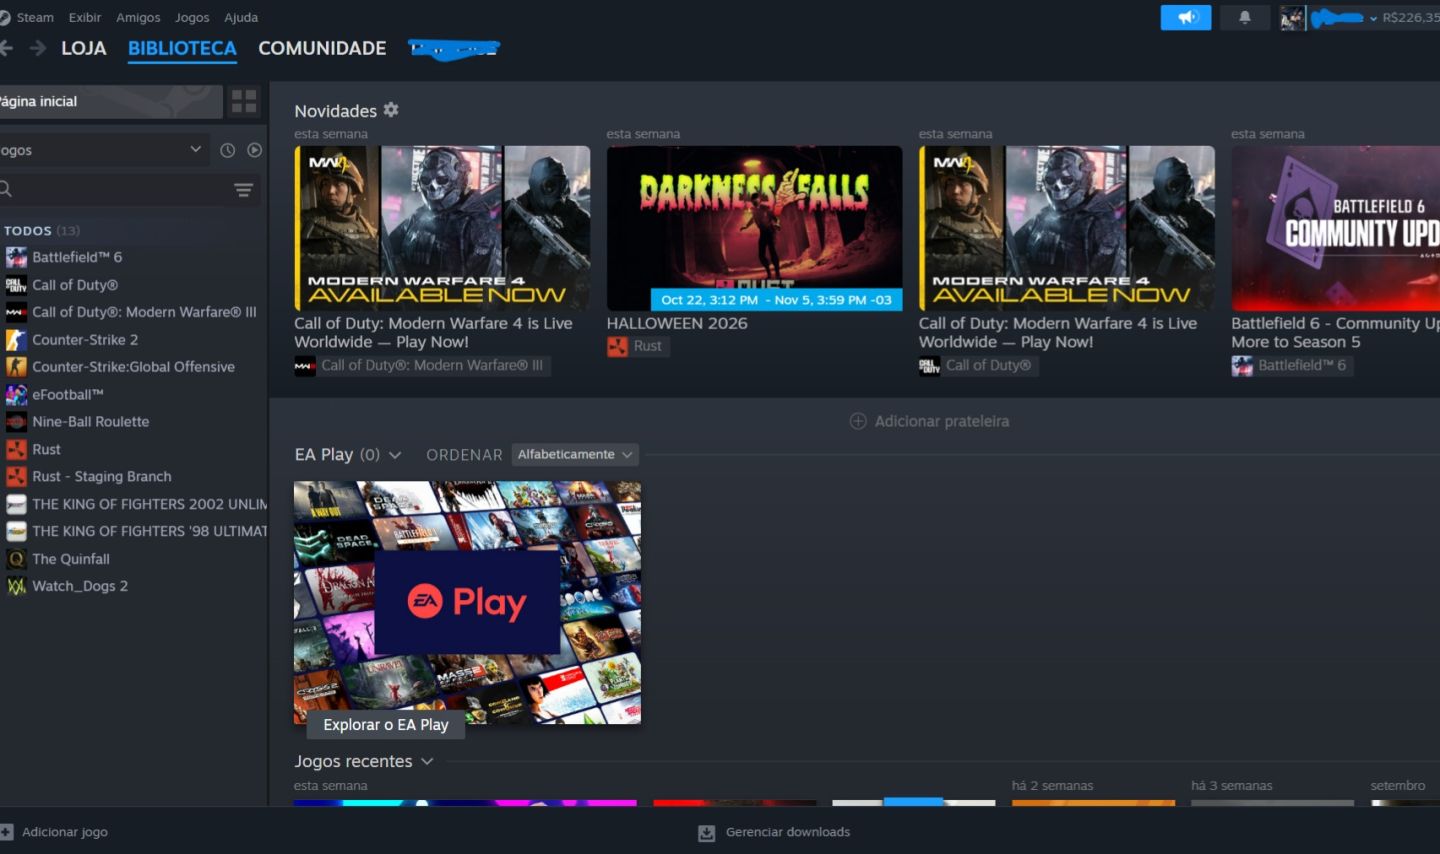The image size is (1440, 854).
Task: Open the Novidades settings gear
Action: click(x=391, y=110)
